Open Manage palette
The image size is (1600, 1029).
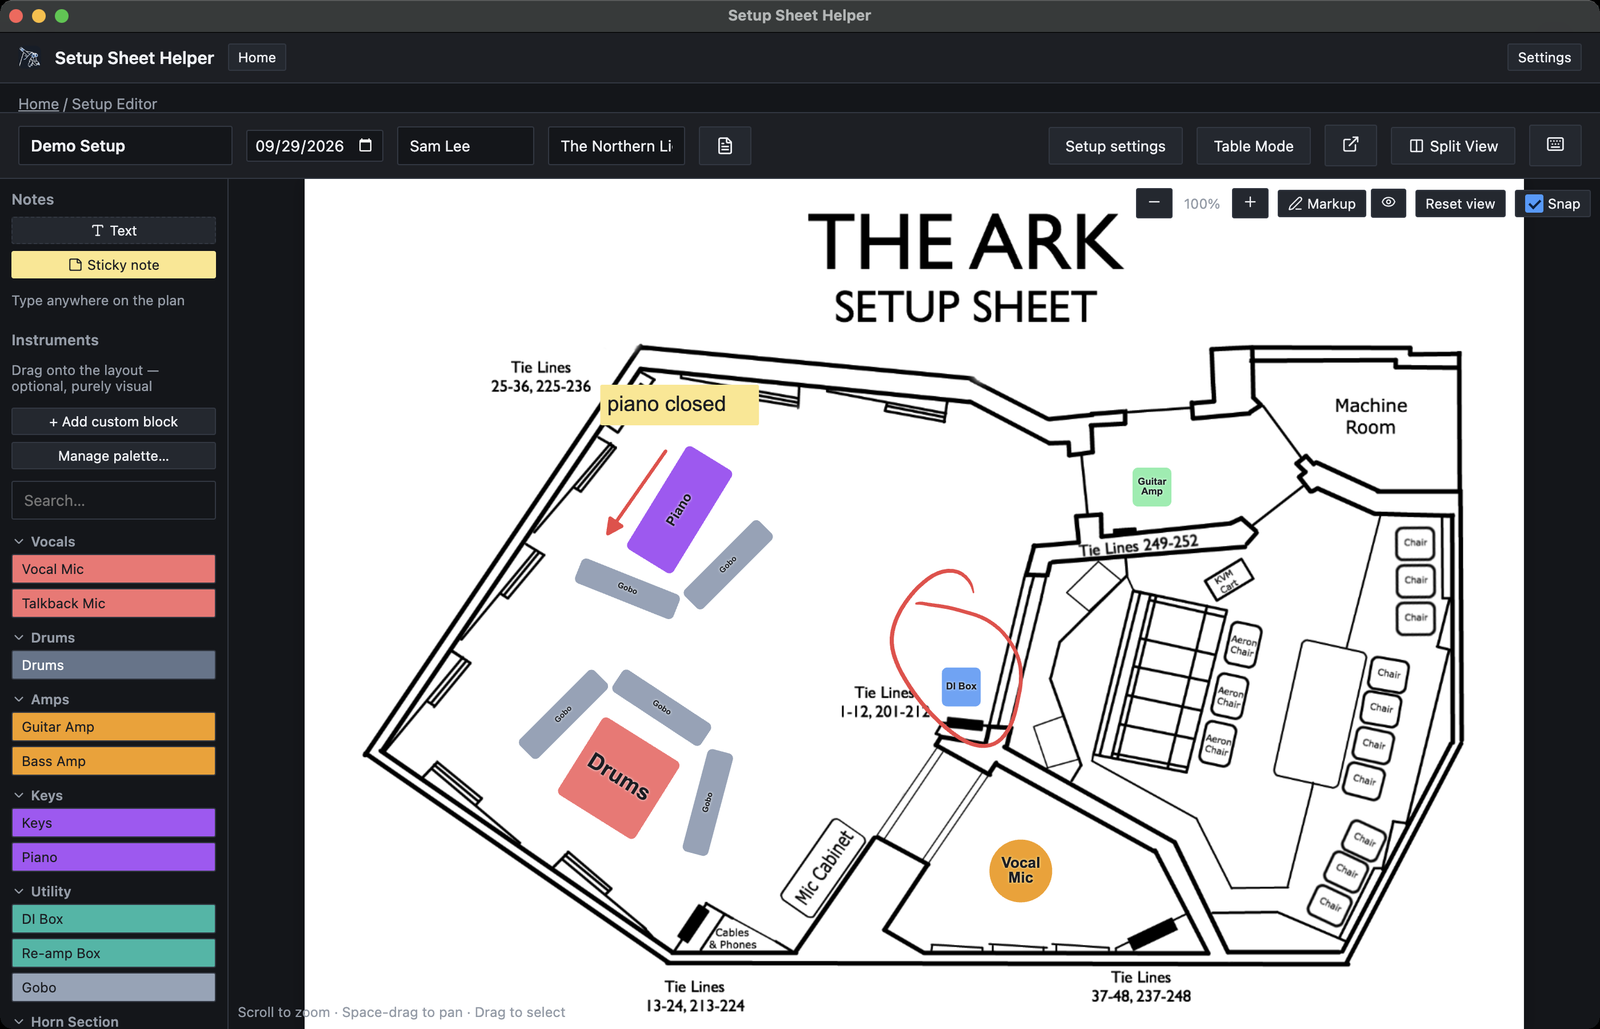pyautogui.click(x=113, y=456)
